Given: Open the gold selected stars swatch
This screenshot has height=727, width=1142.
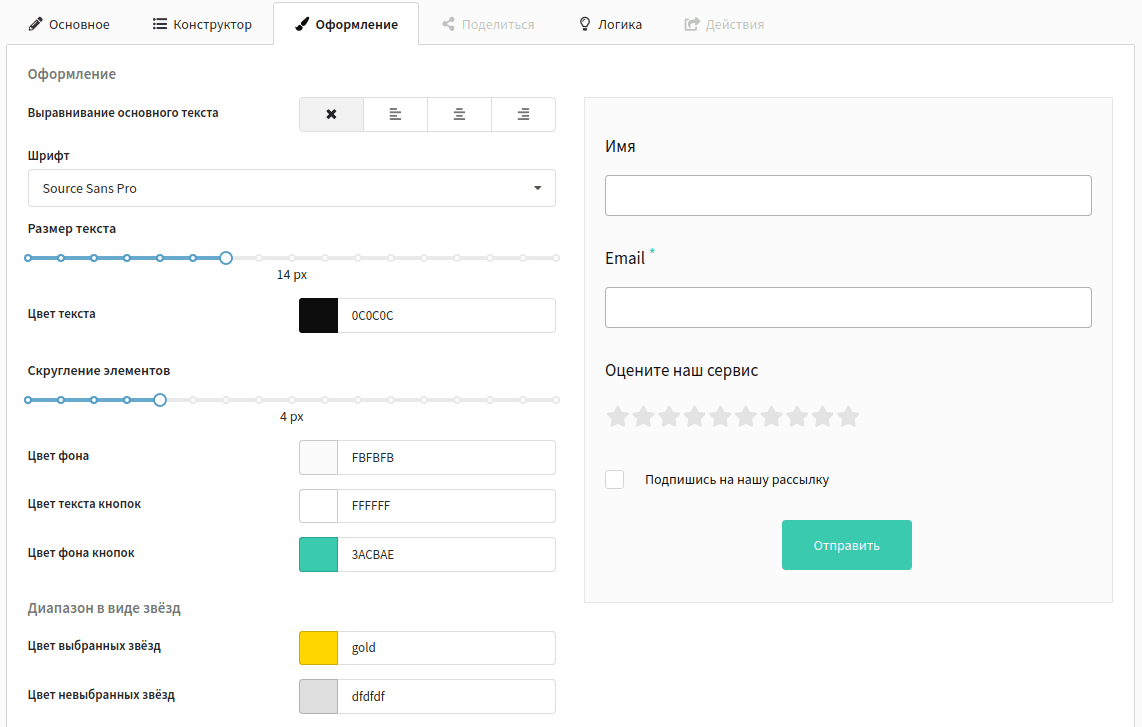Looking at the screenshot, I should [318, 648].
